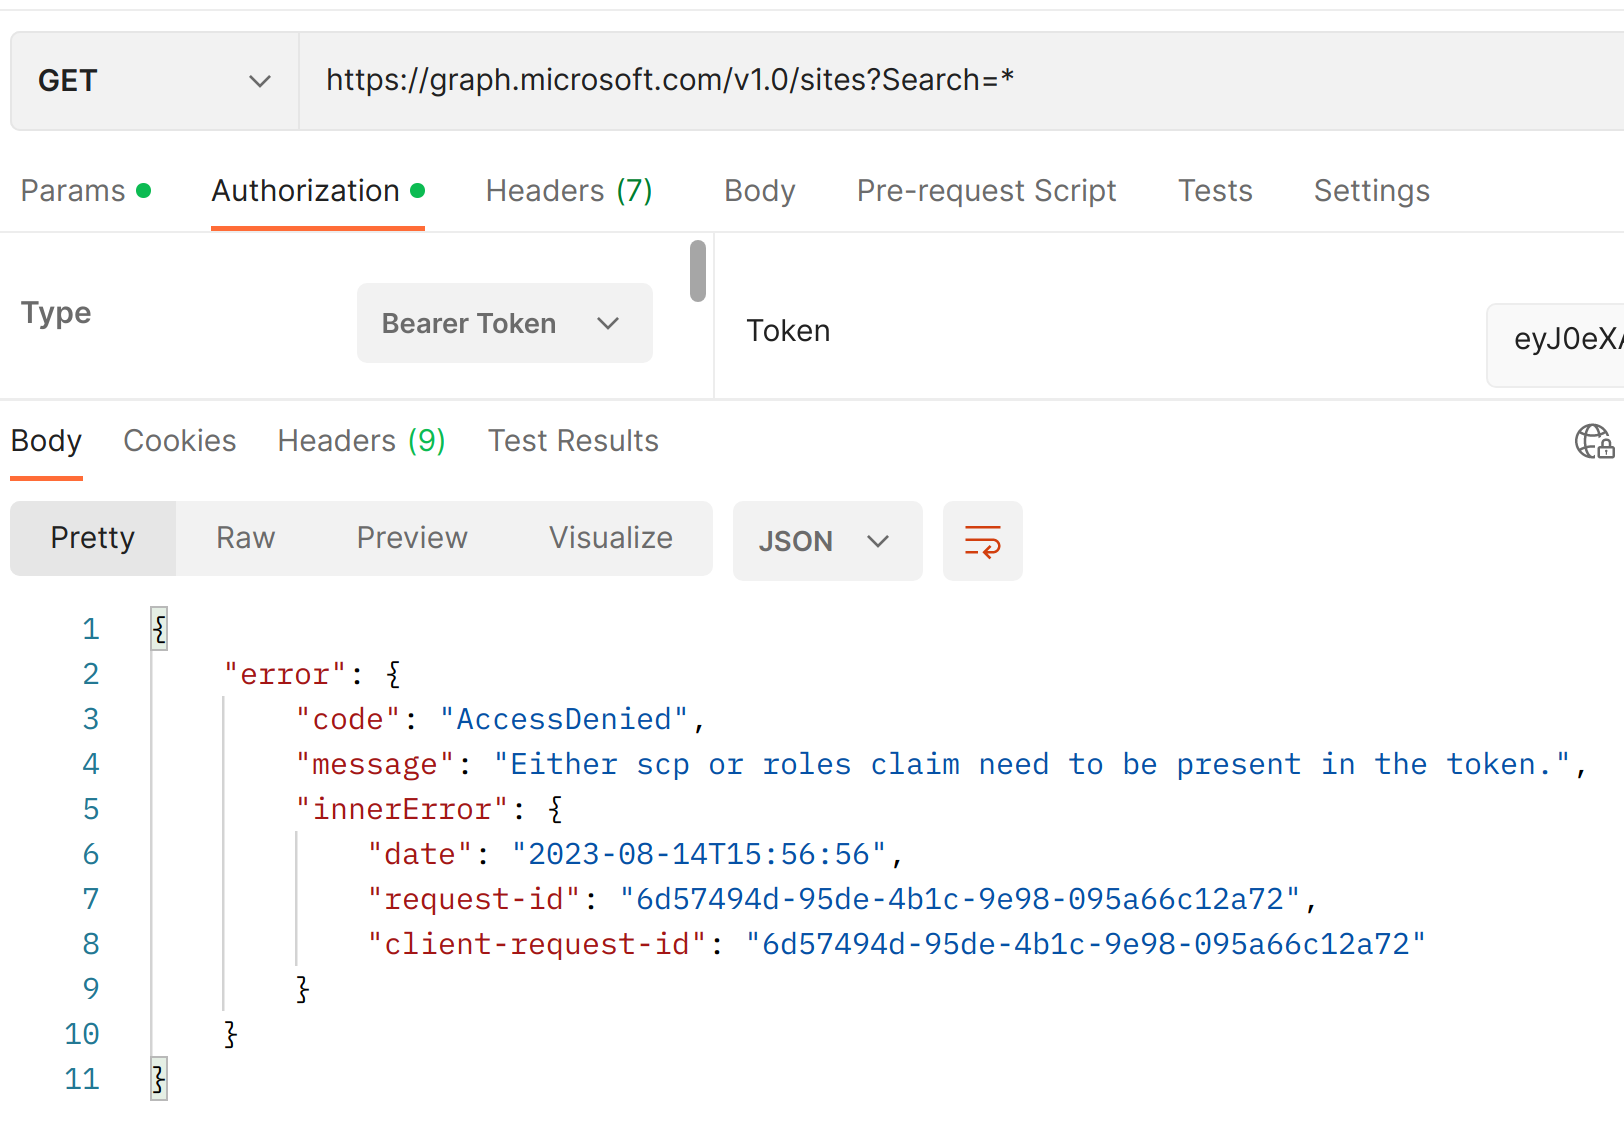
Task: Click the "request-id" key on line 7
Action: point(474,899)
